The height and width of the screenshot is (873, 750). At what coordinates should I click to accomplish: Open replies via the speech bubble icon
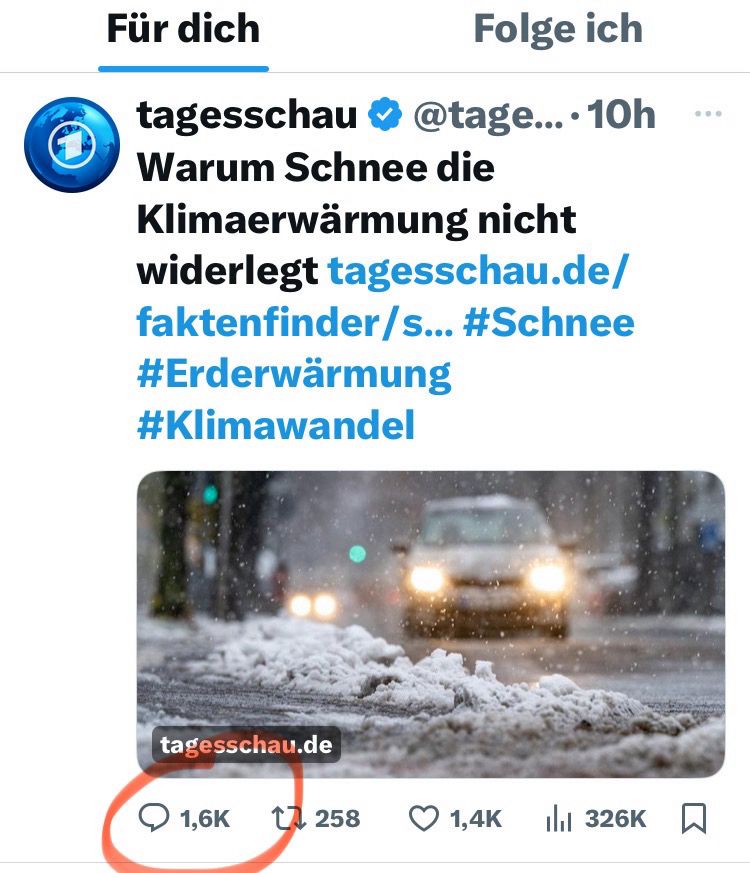[153, 818]
